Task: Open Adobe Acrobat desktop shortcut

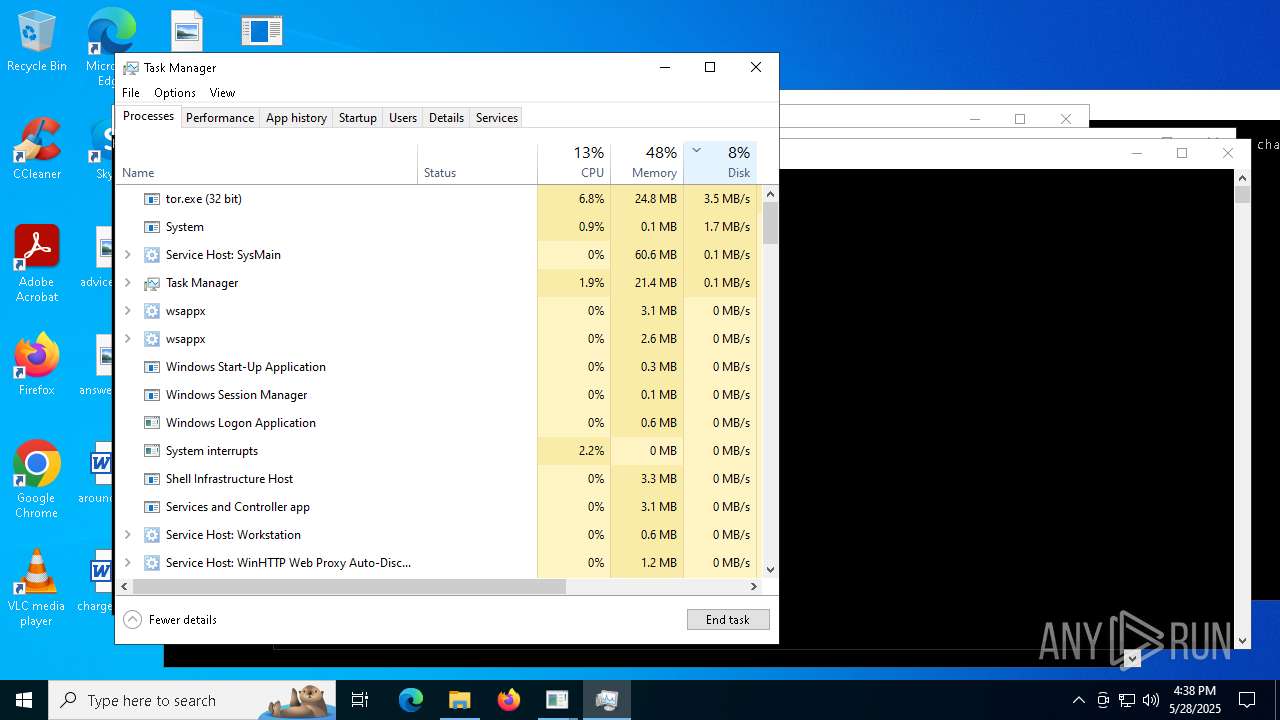Action: point(37,264)
